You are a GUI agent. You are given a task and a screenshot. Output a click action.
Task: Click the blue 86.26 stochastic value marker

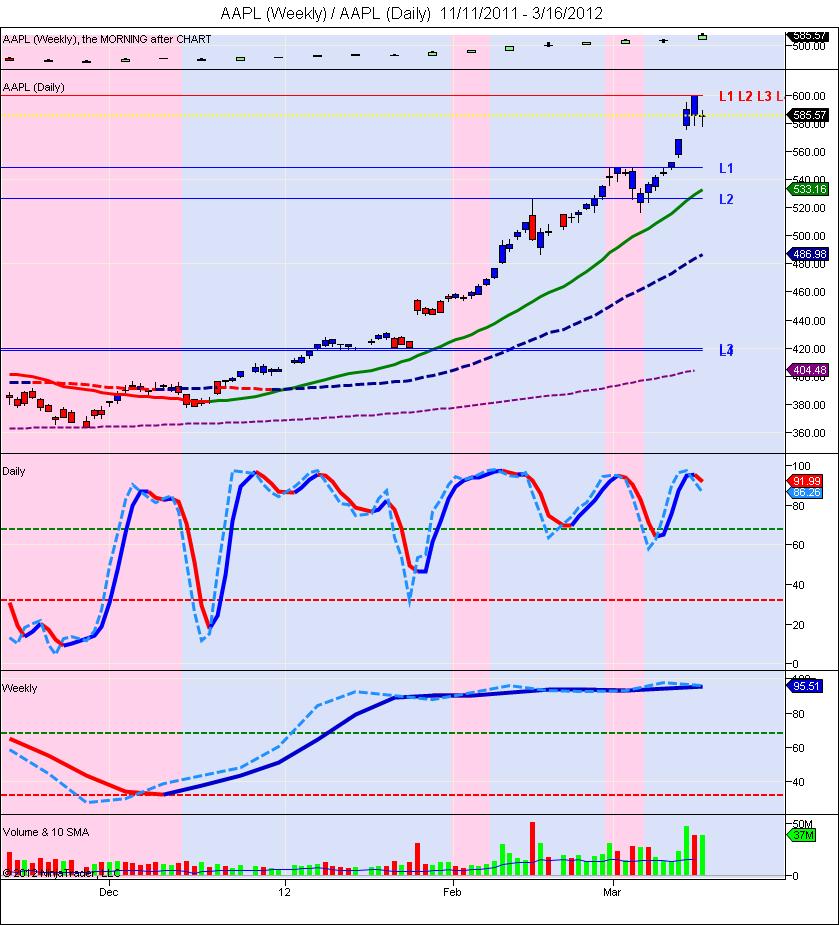coord(805,492)
